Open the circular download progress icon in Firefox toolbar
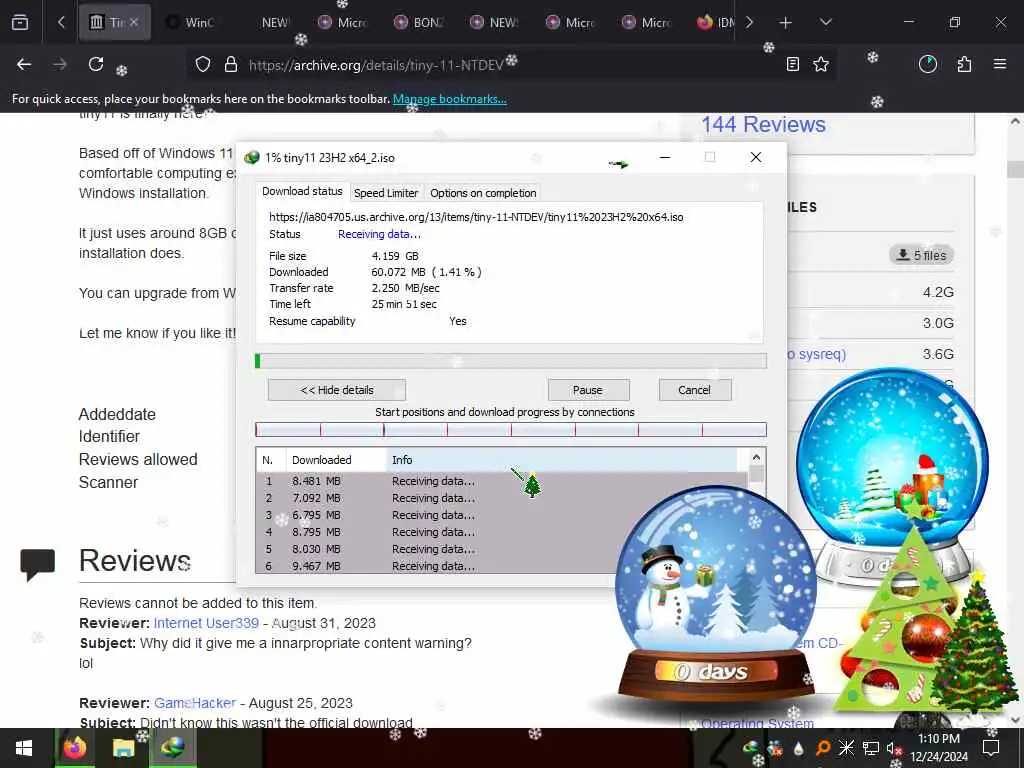The width and height of the screenshot is (1024, 768). [928, 64]
